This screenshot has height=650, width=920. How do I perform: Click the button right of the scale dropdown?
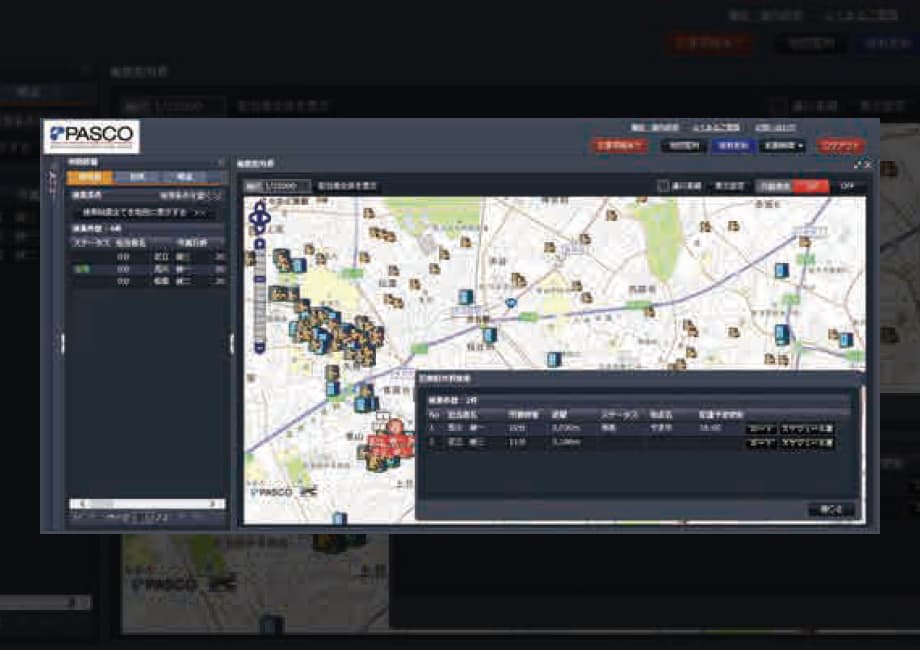tap(347, 186)
